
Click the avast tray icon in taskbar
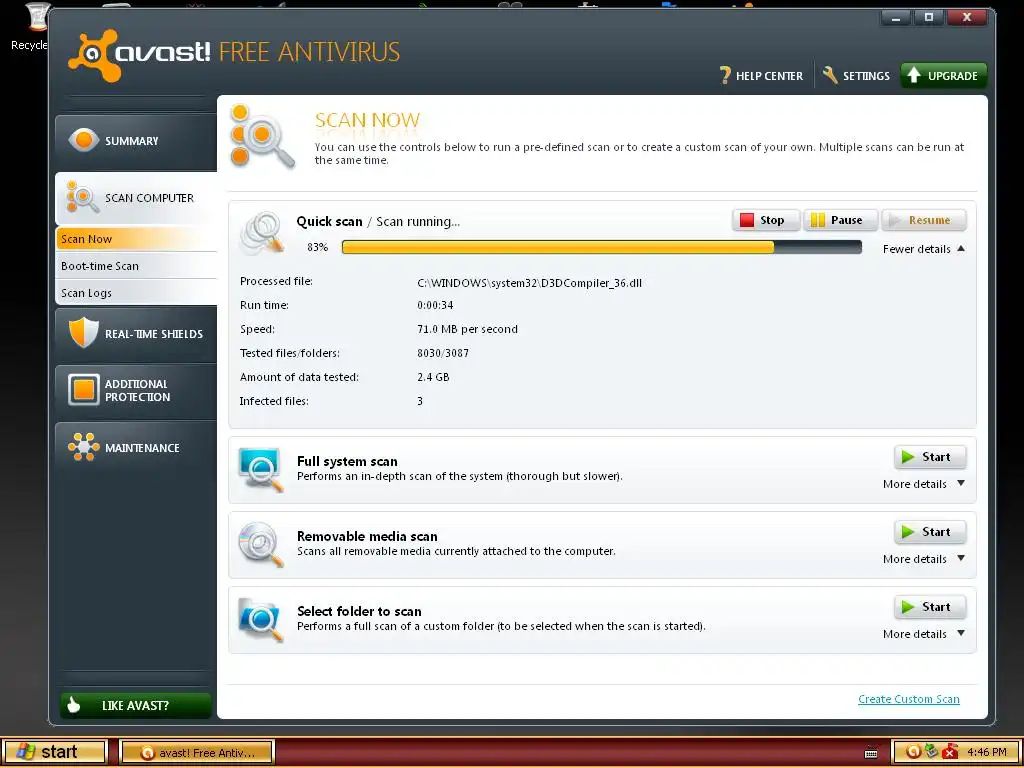(x=914, y=752)
